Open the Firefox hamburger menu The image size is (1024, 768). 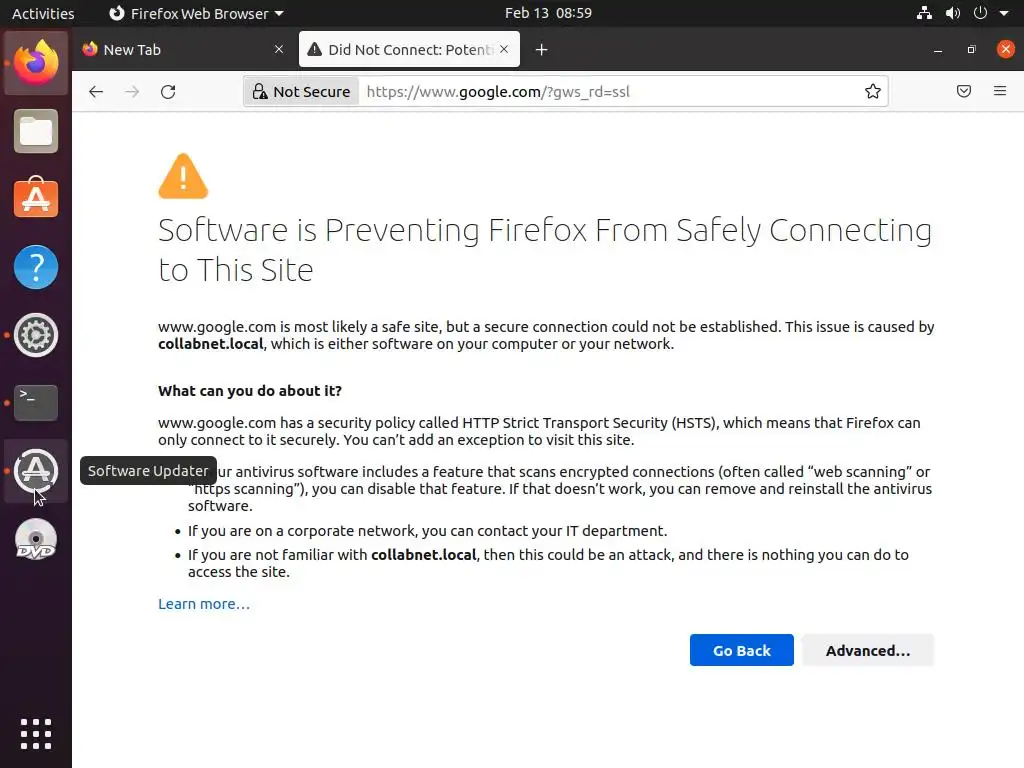click(x=1000, y=92)
